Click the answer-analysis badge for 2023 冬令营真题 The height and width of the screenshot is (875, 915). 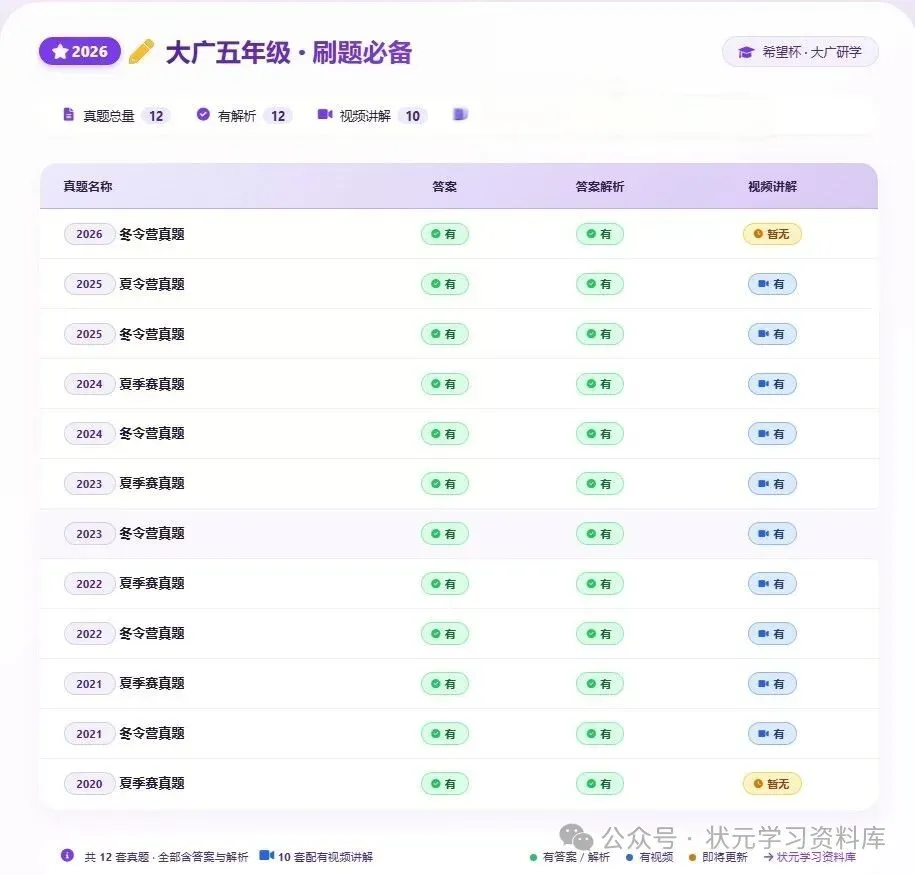[x=600, y=534]
